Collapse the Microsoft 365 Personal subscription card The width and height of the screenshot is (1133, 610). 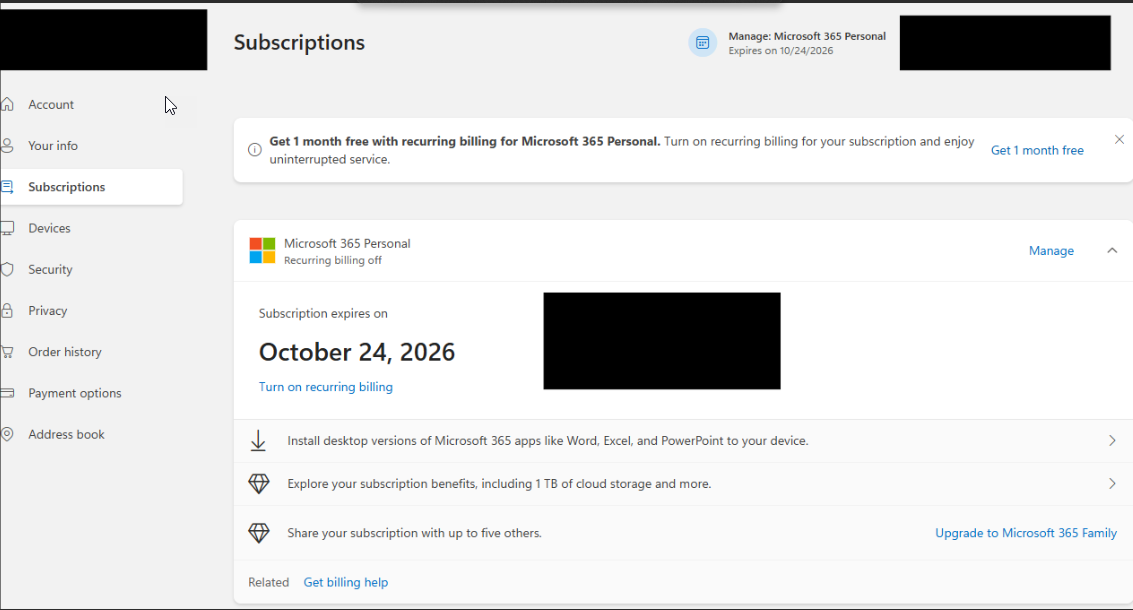(x=1112, y=251)
